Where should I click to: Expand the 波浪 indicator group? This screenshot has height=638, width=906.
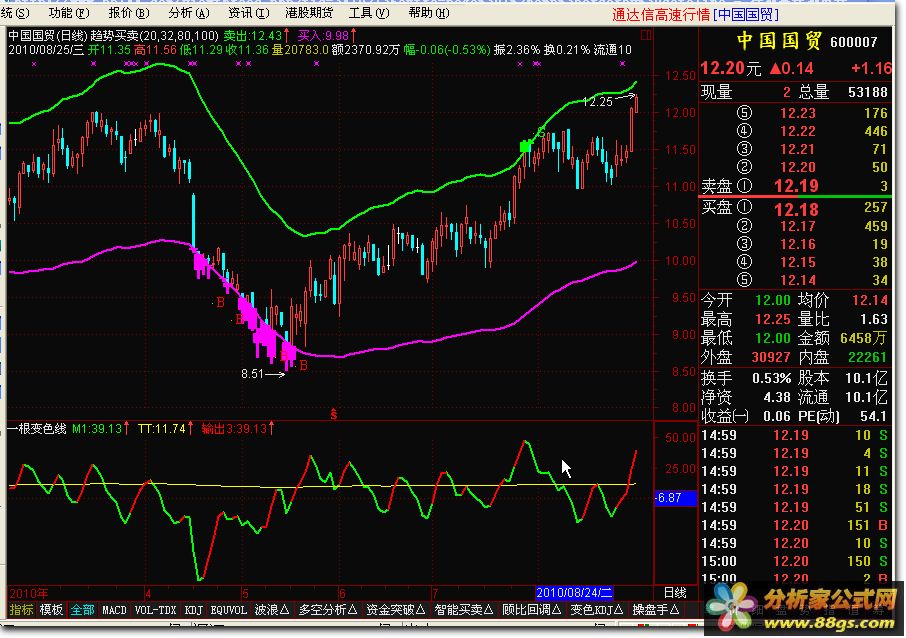272,610
